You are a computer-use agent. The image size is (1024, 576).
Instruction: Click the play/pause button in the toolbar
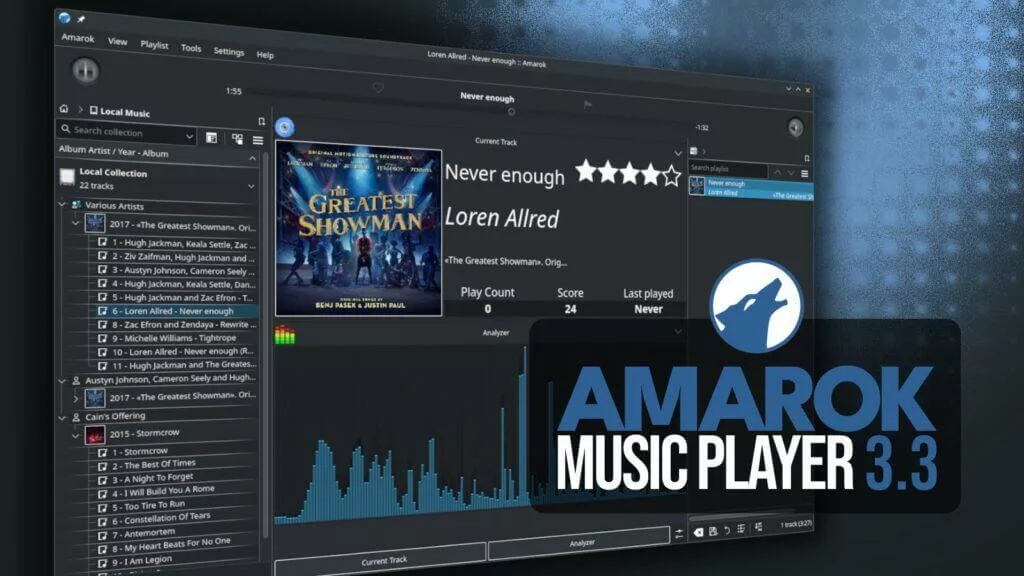pyautogui.click(x=85, y=71)
